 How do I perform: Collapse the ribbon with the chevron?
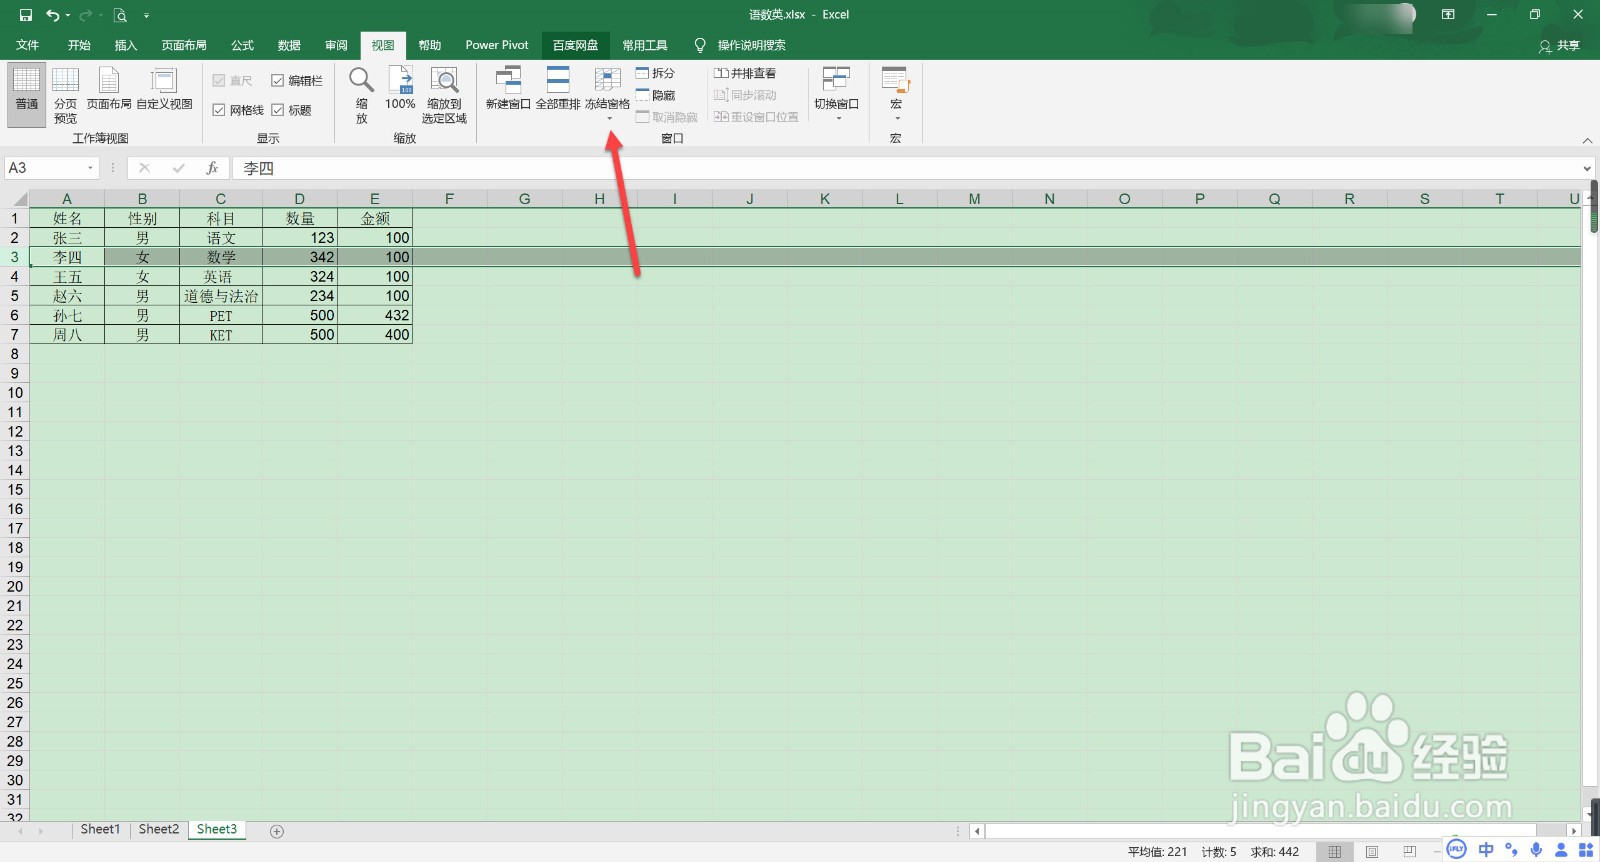point(1587,140)
